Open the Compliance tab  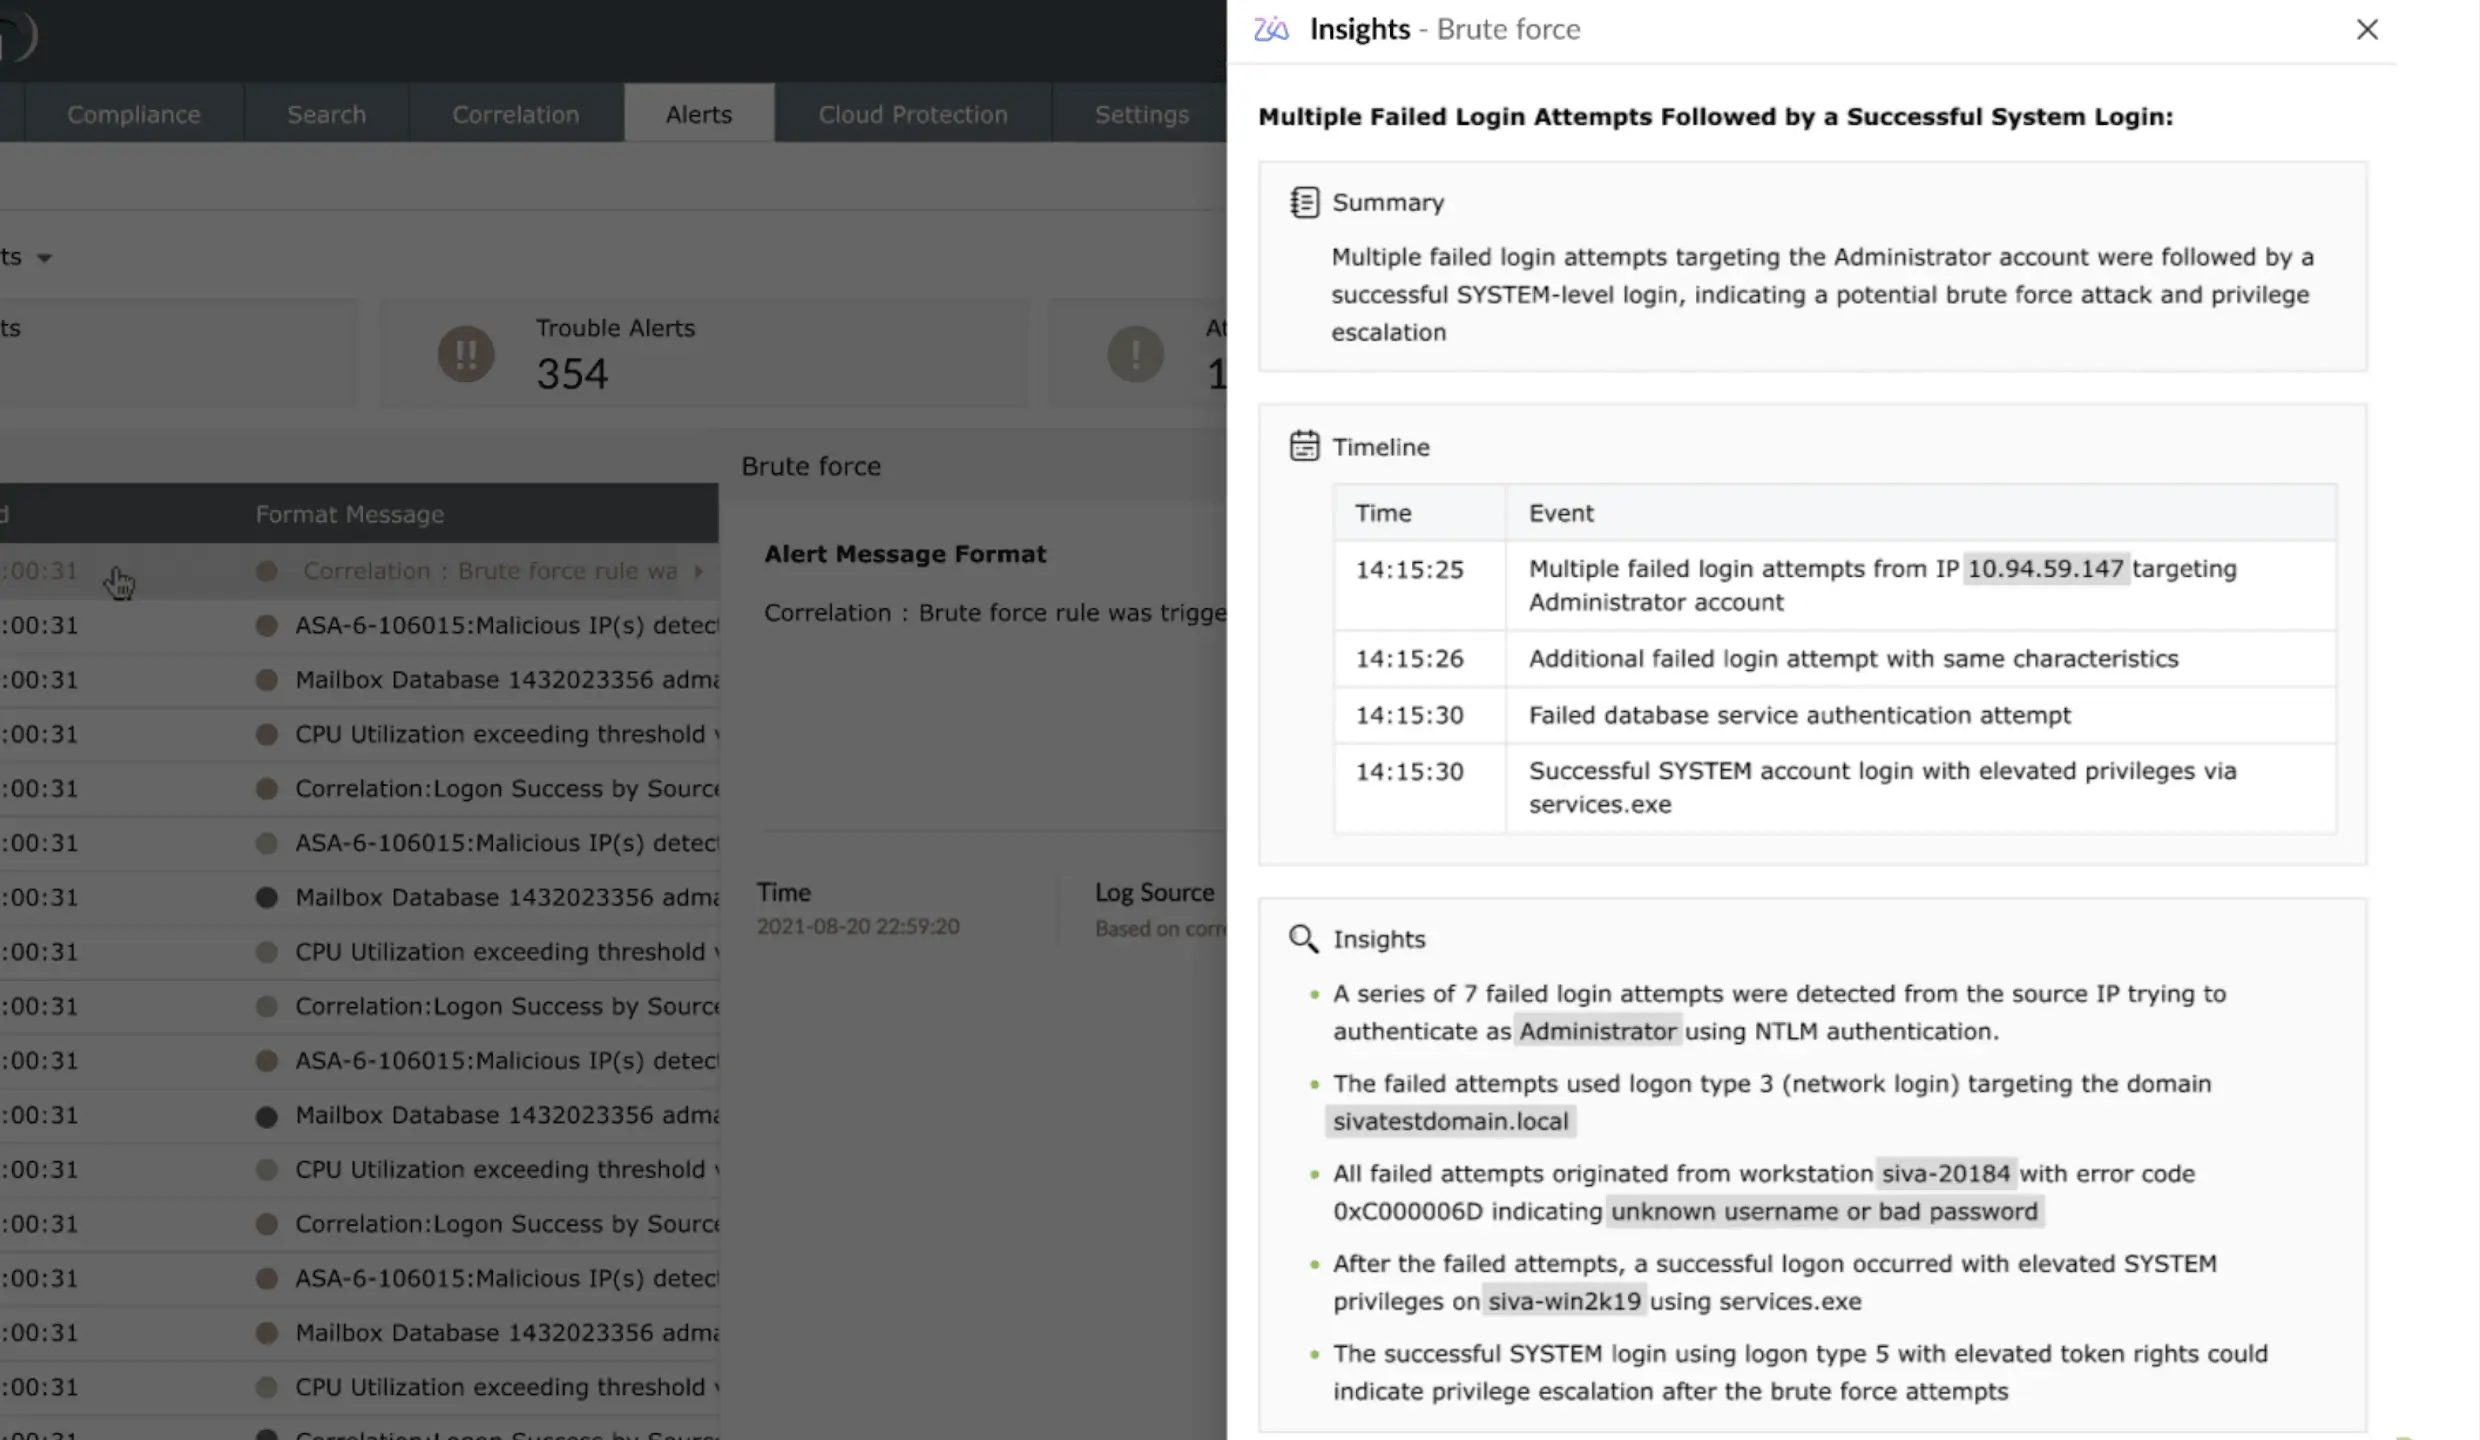click(133, 114)
